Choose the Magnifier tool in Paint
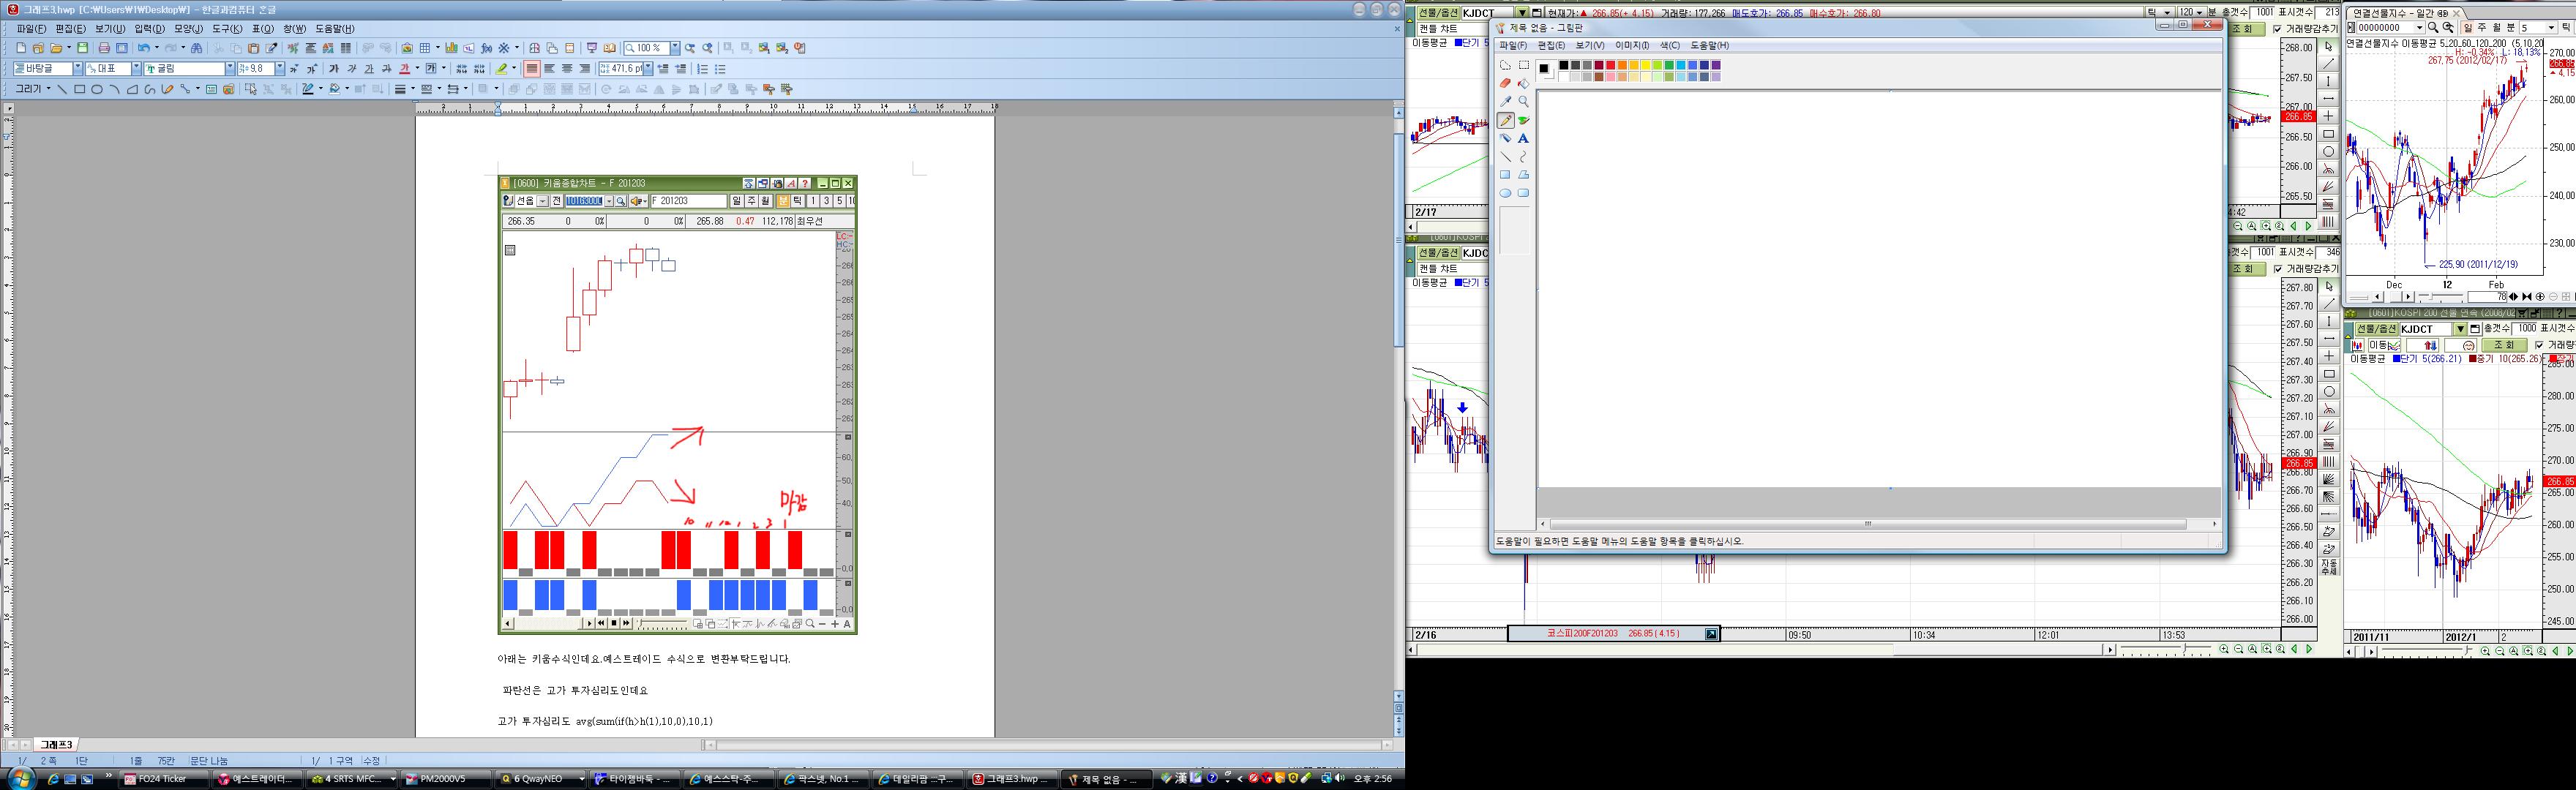2576x790 pixels. click(x=1523, y=102)
